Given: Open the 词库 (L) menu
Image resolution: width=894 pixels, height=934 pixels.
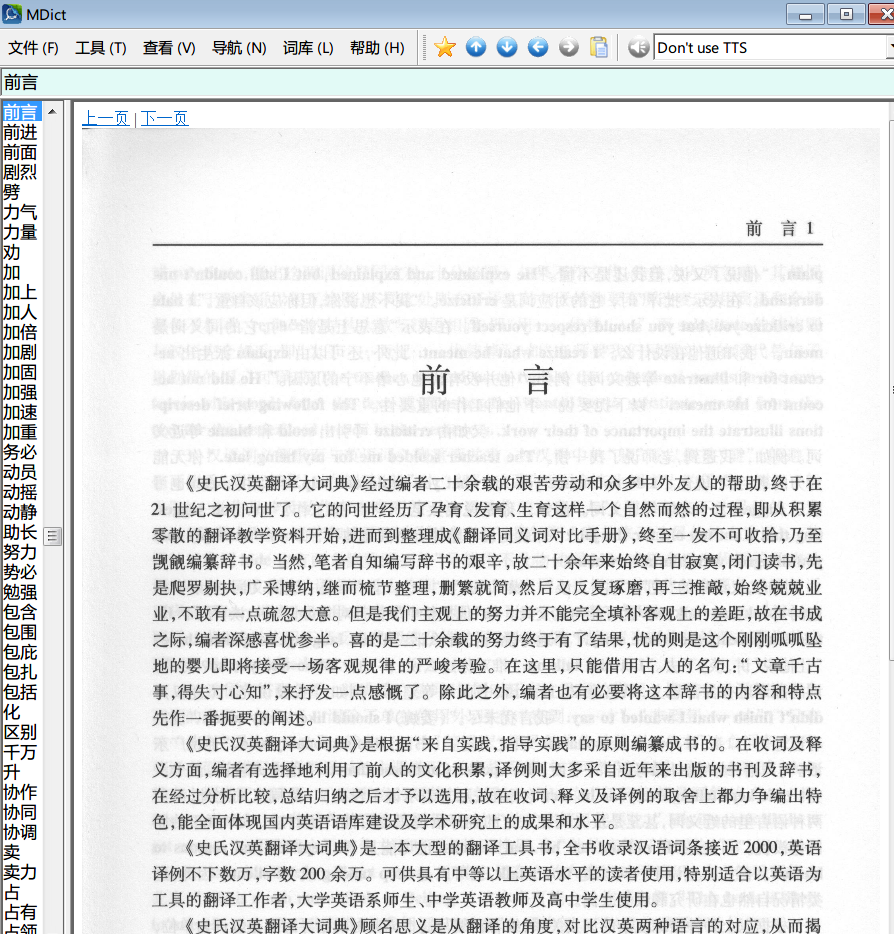Looking at the screenshot, I should pos(308,48).
